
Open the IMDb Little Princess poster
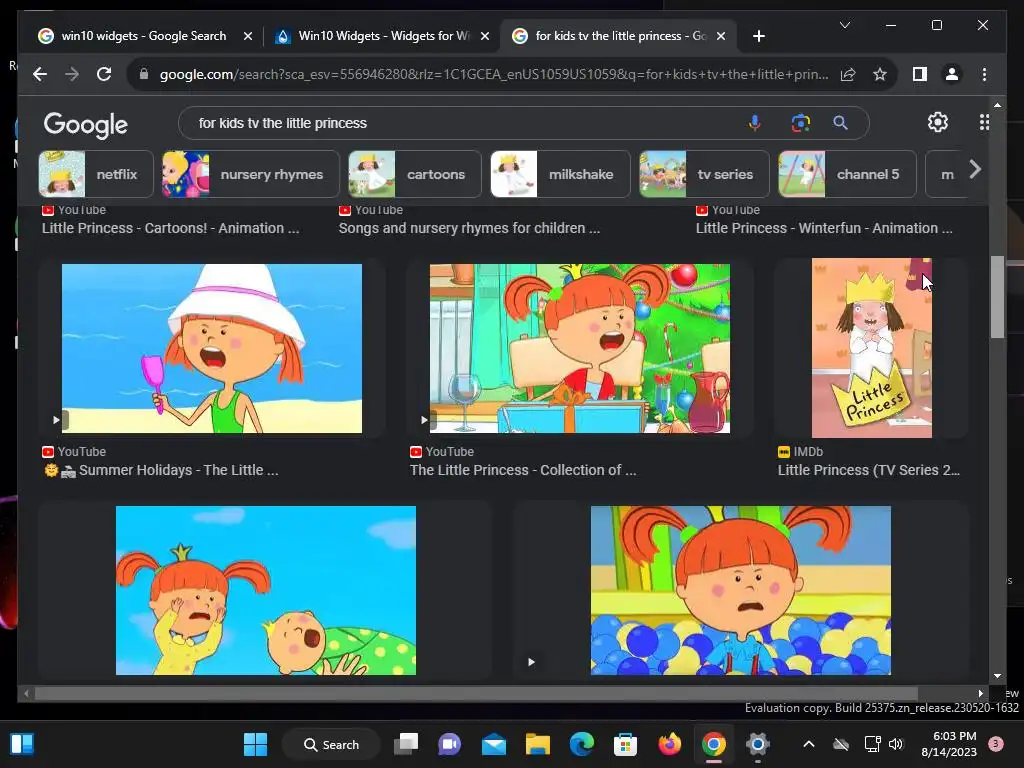tap(872, 348)
